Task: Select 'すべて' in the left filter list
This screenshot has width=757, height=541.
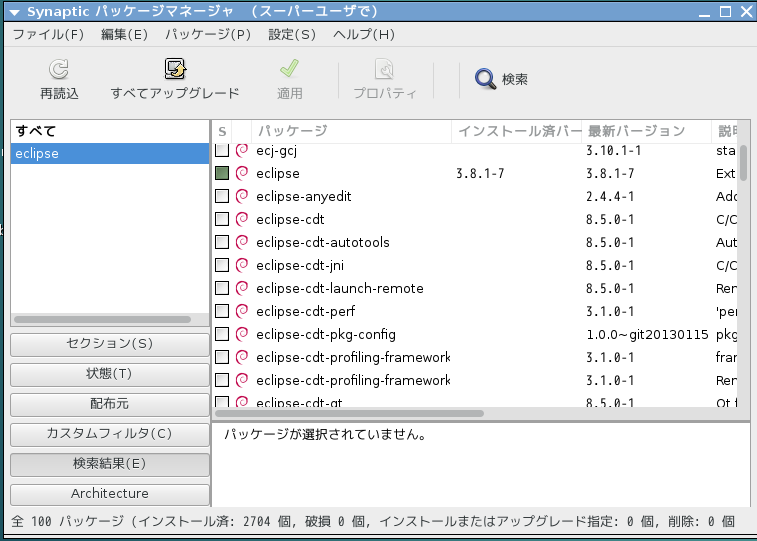Action: 110,131
